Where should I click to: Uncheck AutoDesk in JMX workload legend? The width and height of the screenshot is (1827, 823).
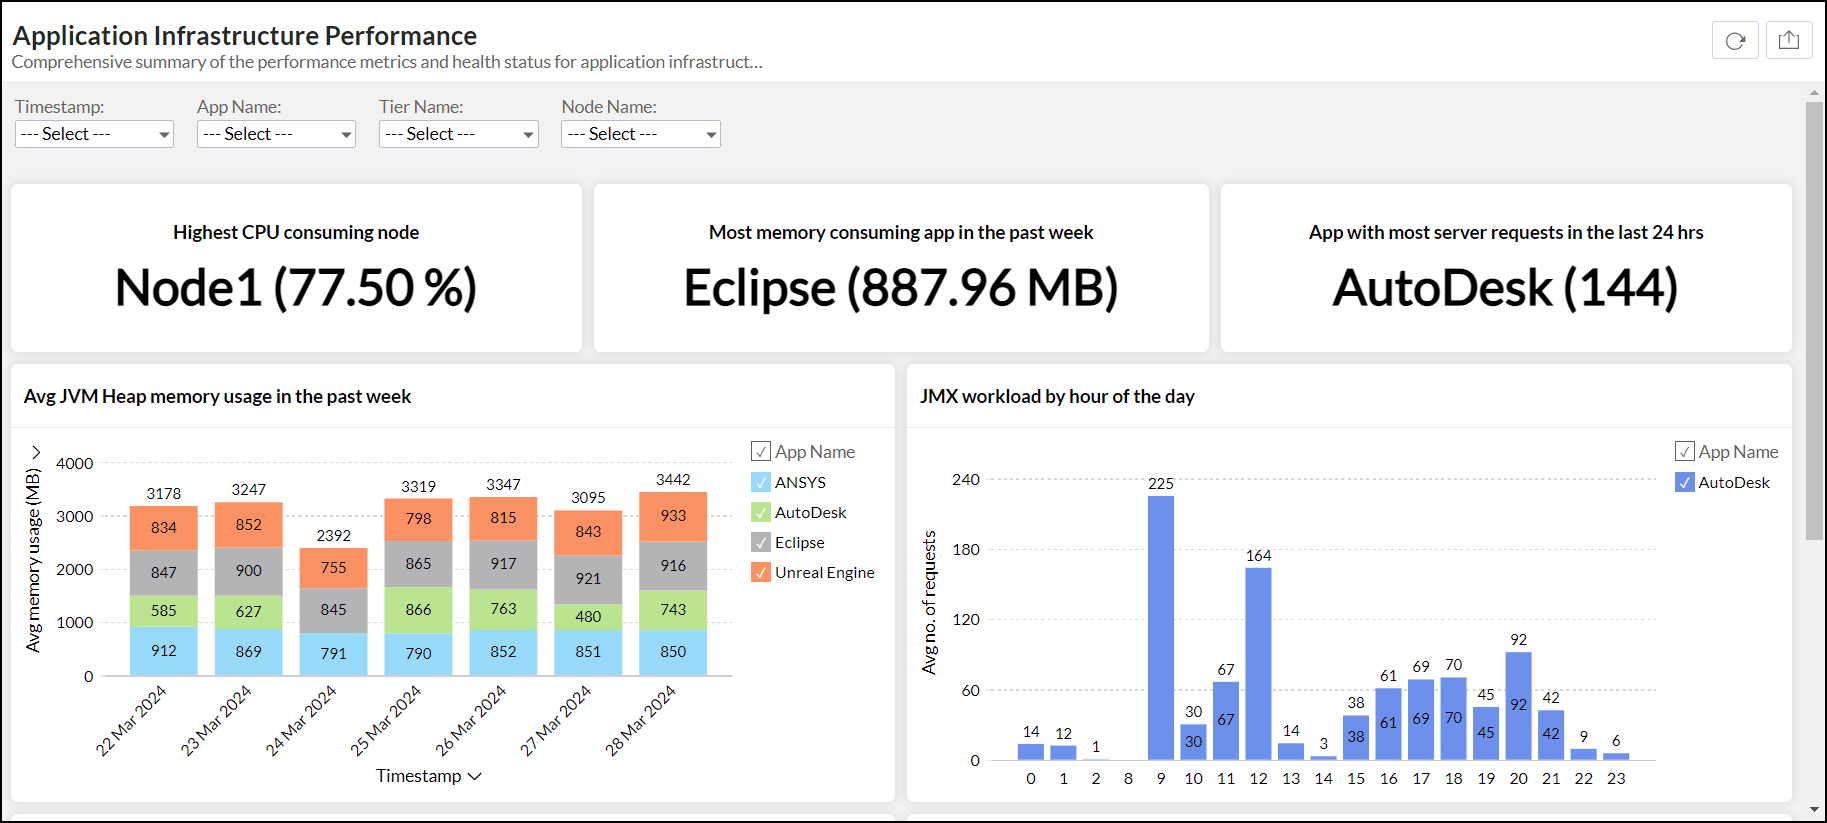point(1685,482)
